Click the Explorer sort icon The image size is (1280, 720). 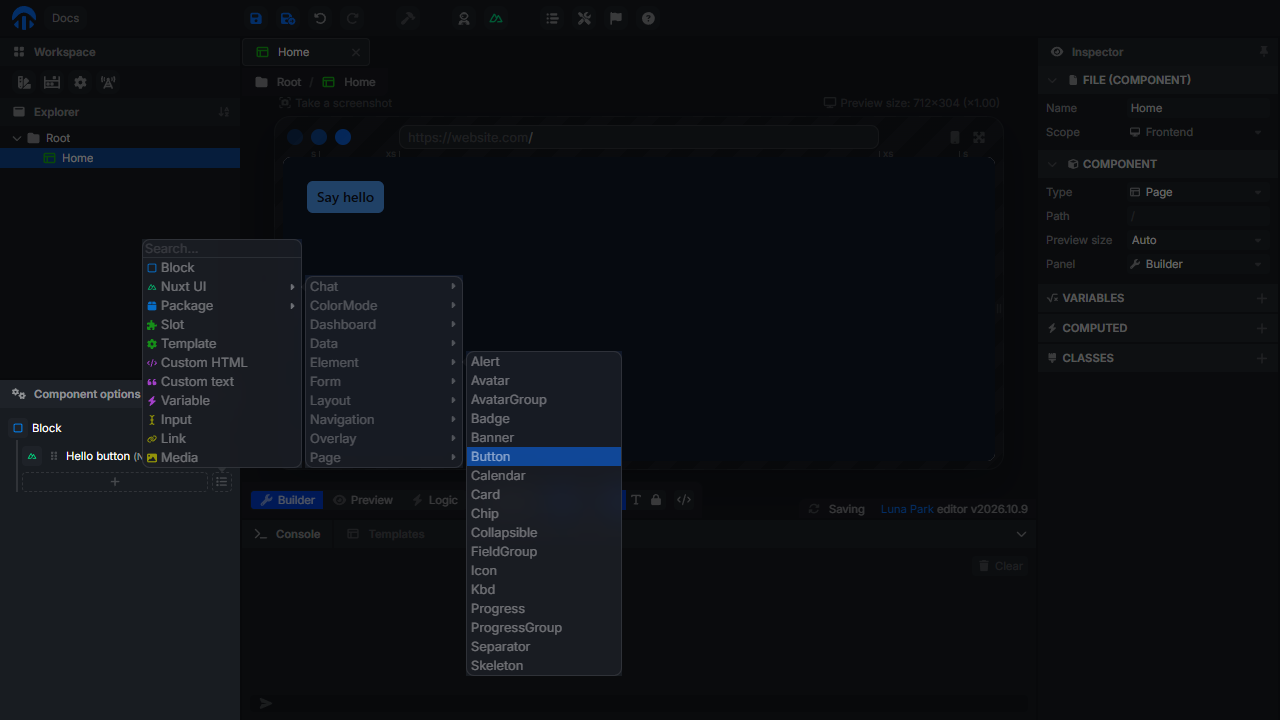(224, 112)
